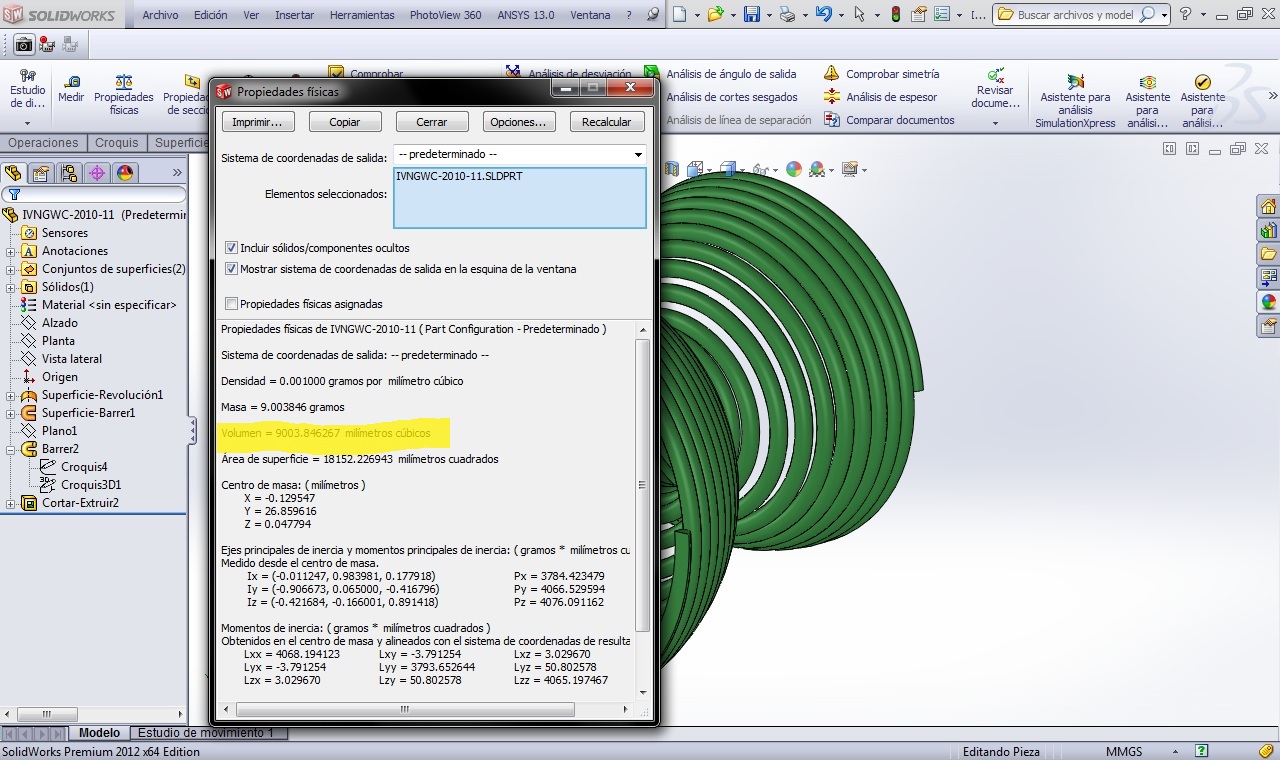
Task: Click the Imprimir... button
Action: click(x=257, y=122)
